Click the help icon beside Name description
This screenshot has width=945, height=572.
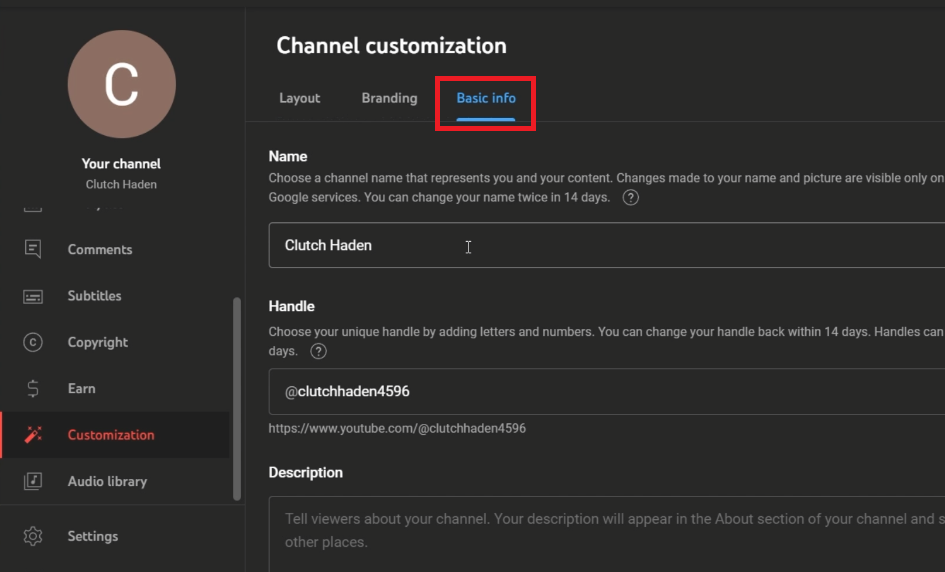[630, 198]
